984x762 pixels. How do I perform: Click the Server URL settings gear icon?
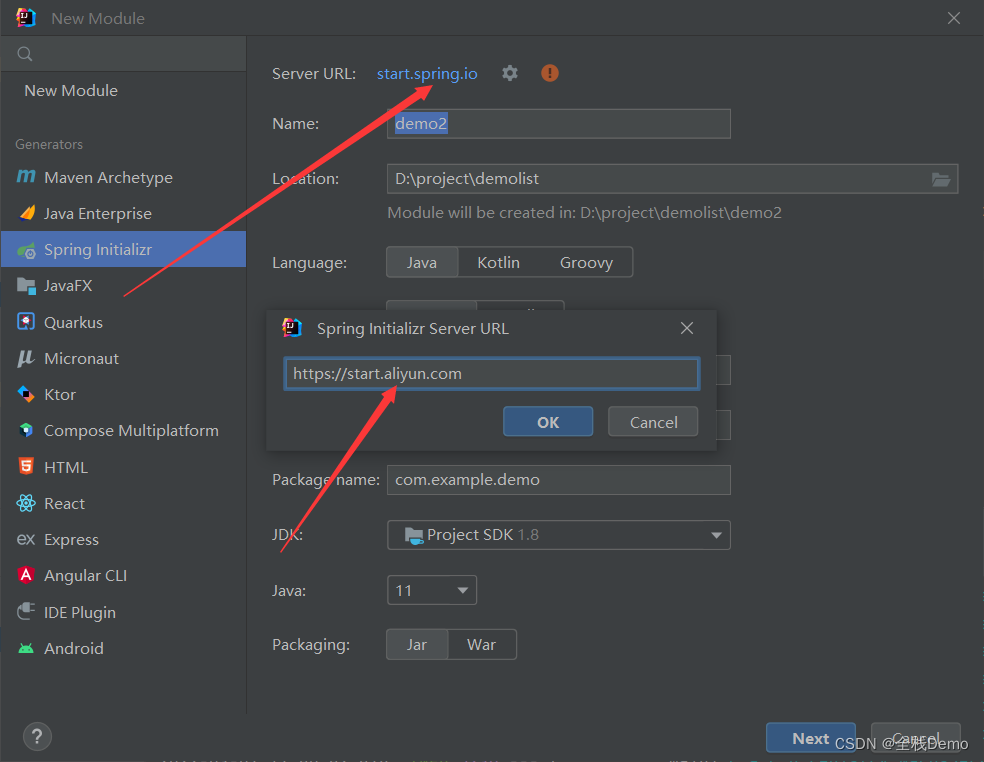[x=510, y=73]
